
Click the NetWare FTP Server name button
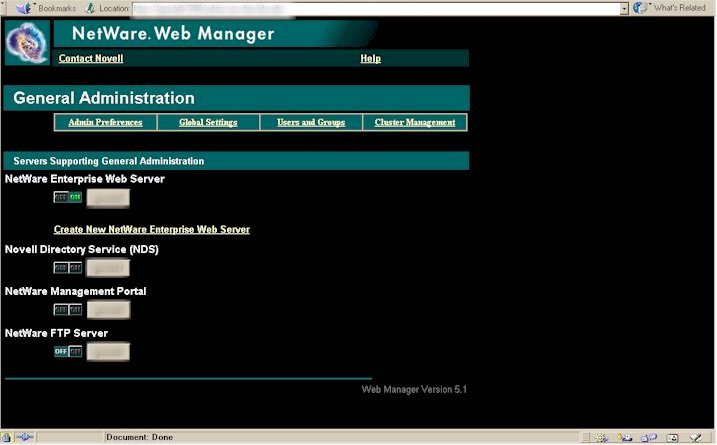click(108, 352)
